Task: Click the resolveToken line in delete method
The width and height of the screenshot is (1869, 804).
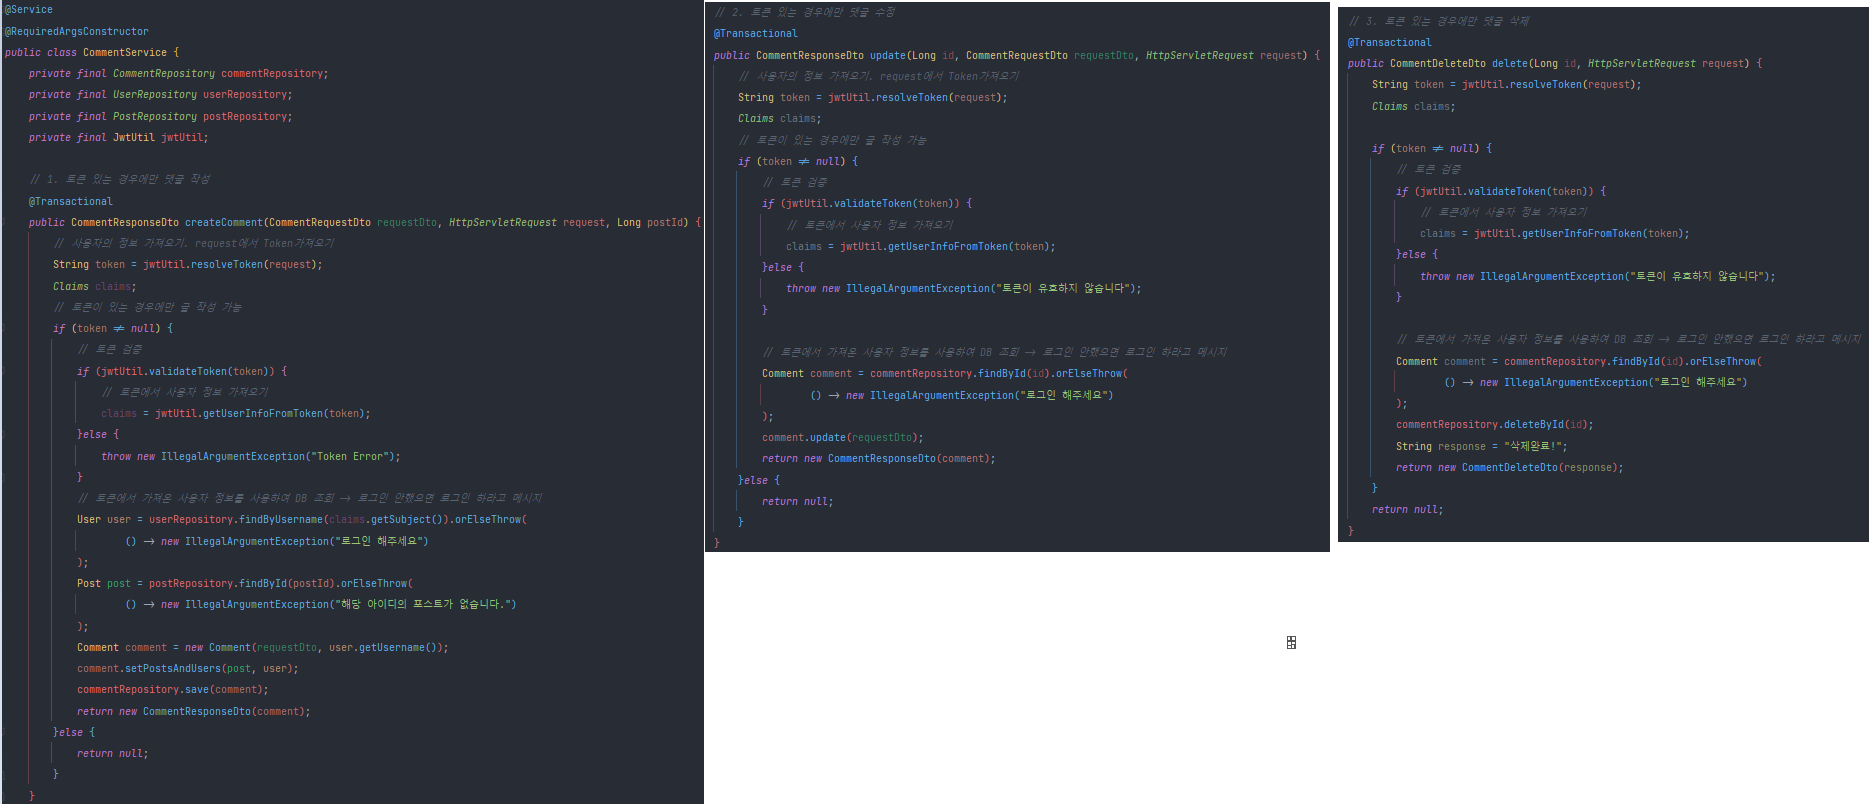Action: [1507, 85]
